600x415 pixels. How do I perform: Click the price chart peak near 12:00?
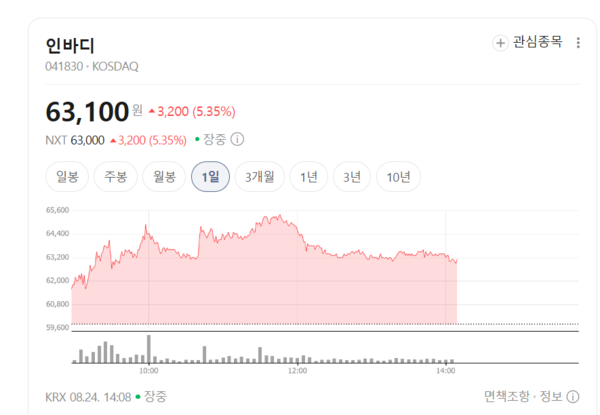pyautogui.click(x=280, y=216)
